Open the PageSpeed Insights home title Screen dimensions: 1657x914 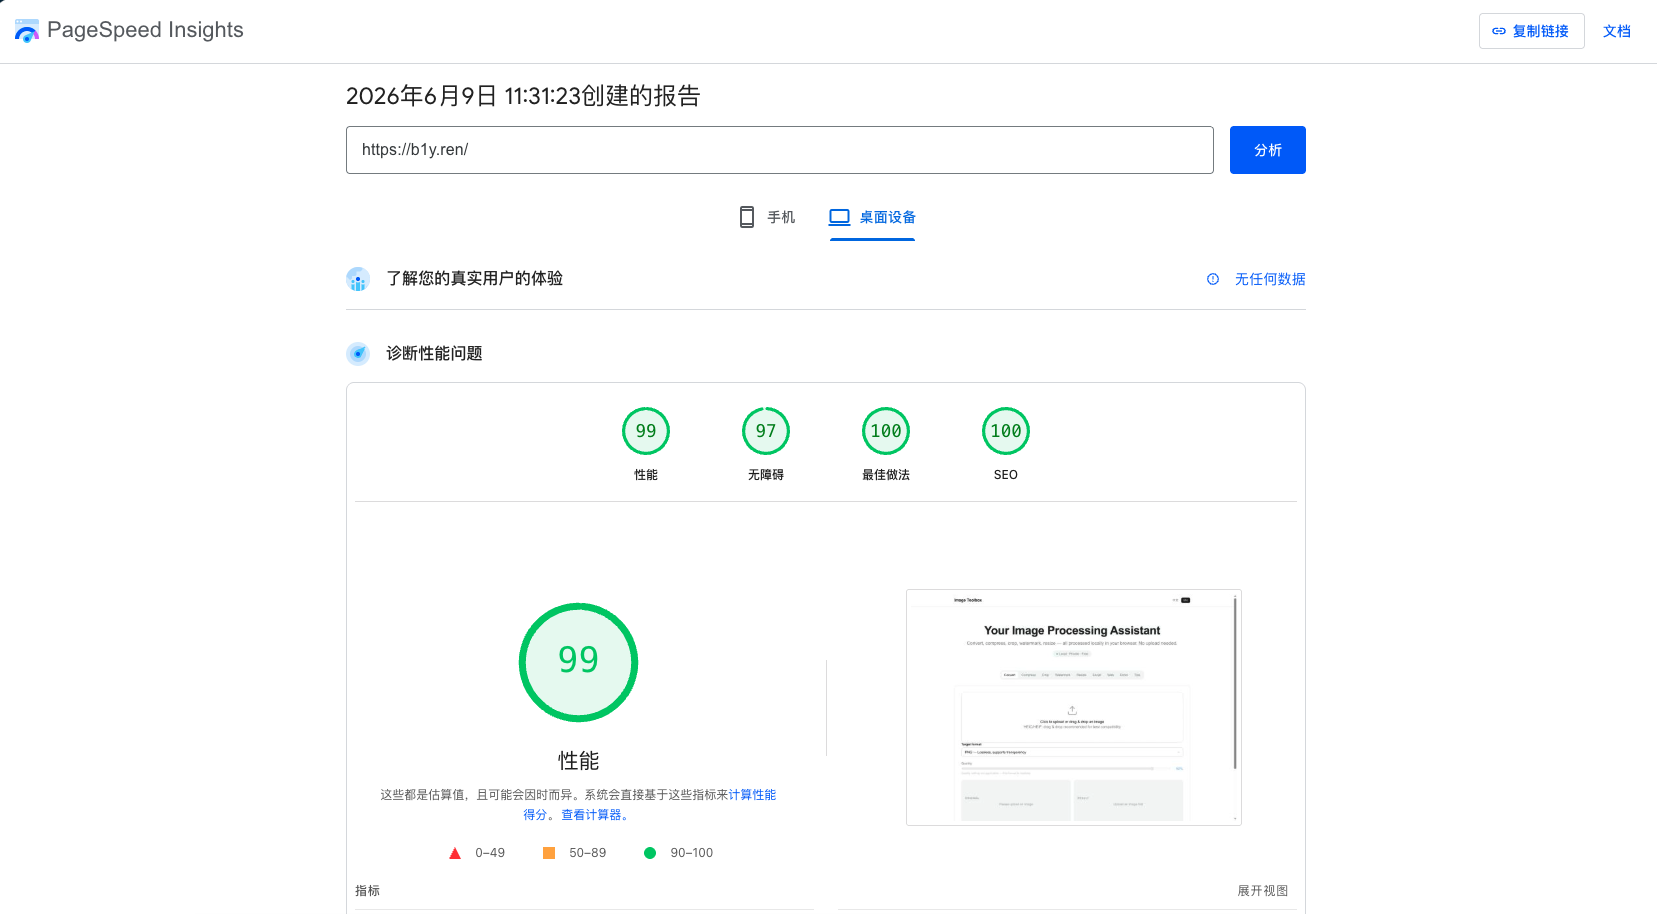(x=145, y=30)
